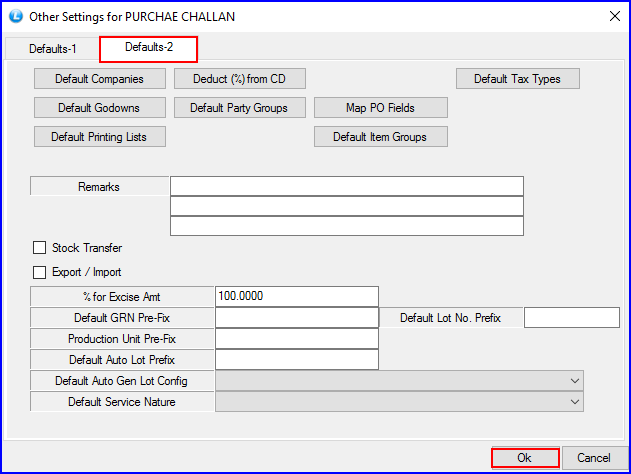Click the Default Service Nature label
Viewport: 631px width, 474px height.
[x=122, y=402]
